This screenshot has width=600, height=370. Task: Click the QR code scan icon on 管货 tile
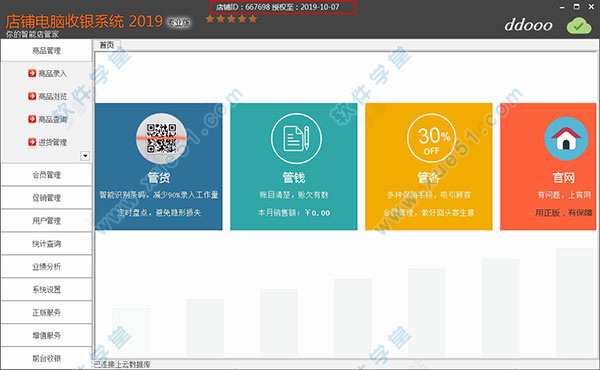point(161,139)
